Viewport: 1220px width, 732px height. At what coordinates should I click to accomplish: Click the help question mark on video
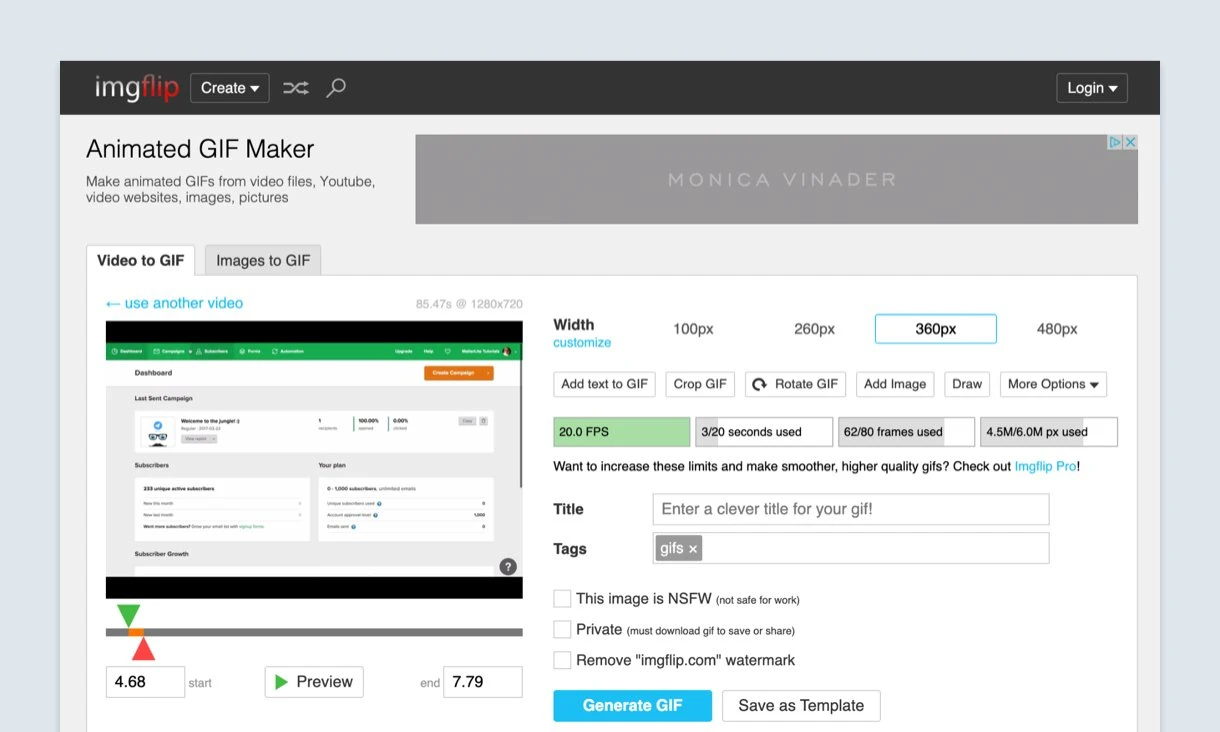(508, 566)
